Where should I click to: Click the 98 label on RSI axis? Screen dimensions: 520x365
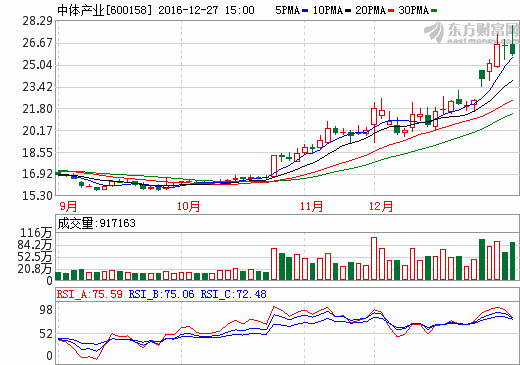(x=46, y=310)
